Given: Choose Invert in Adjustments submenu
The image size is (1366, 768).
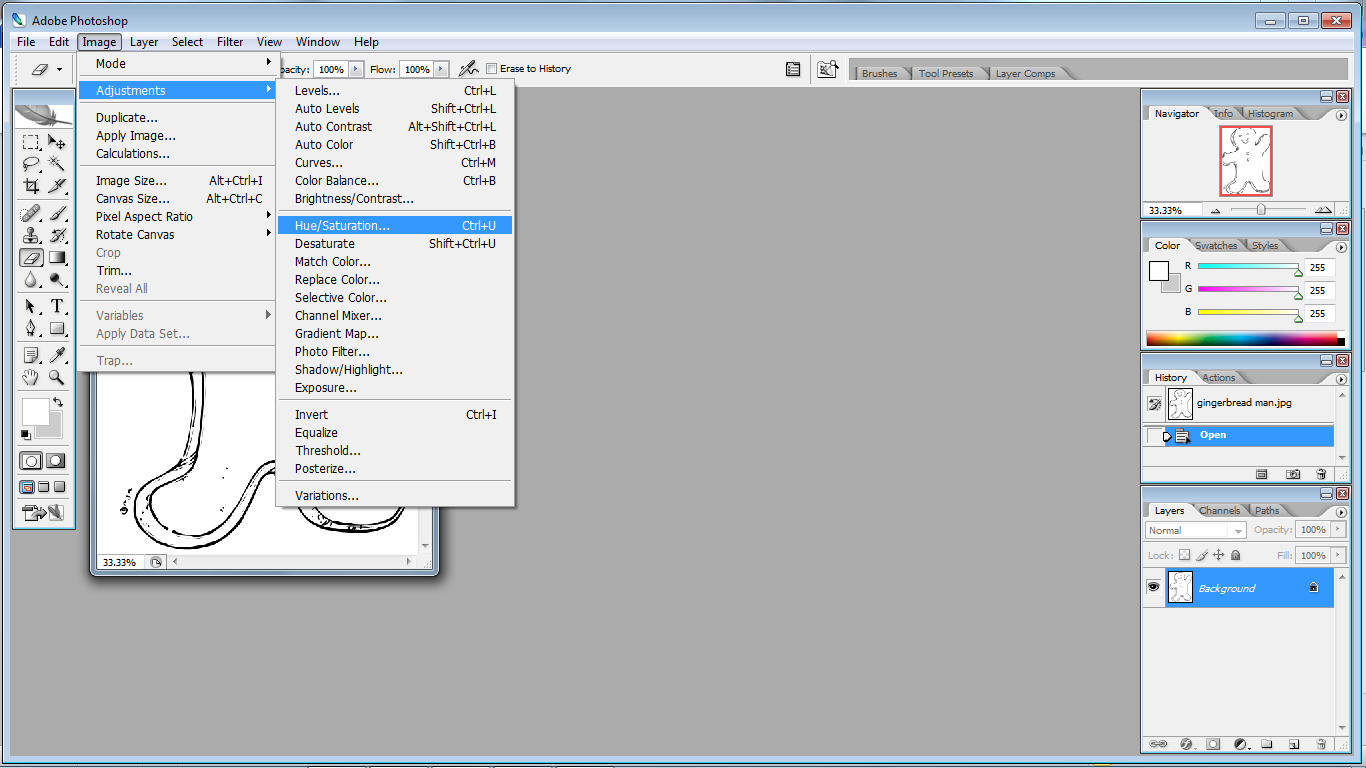Looking at the screenshot, I should pos(395,415).
